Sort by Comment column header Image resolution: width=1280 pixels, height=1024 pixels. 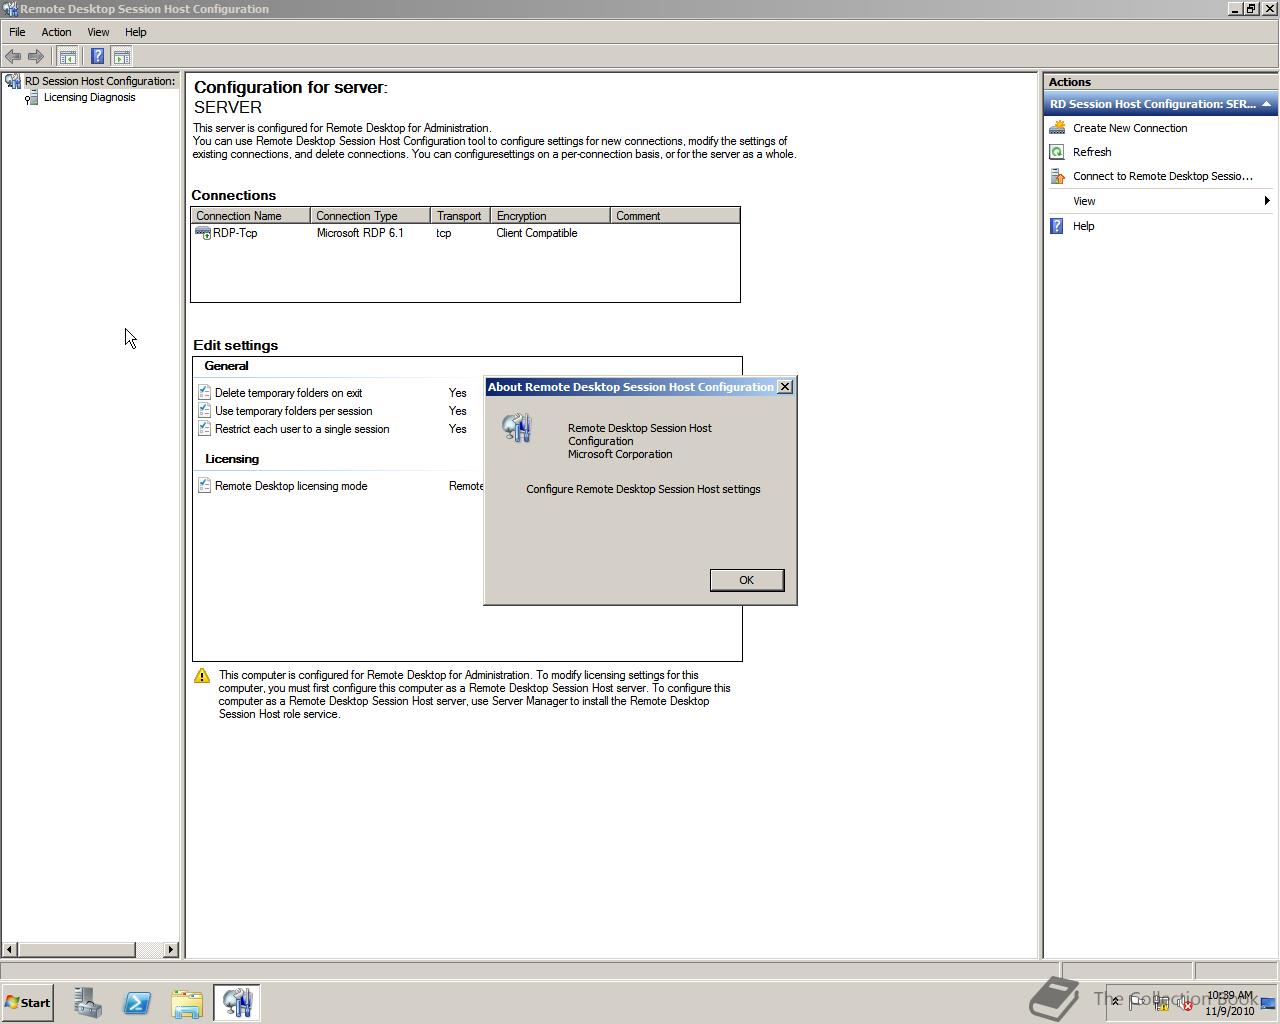click(x=675, y=216)
